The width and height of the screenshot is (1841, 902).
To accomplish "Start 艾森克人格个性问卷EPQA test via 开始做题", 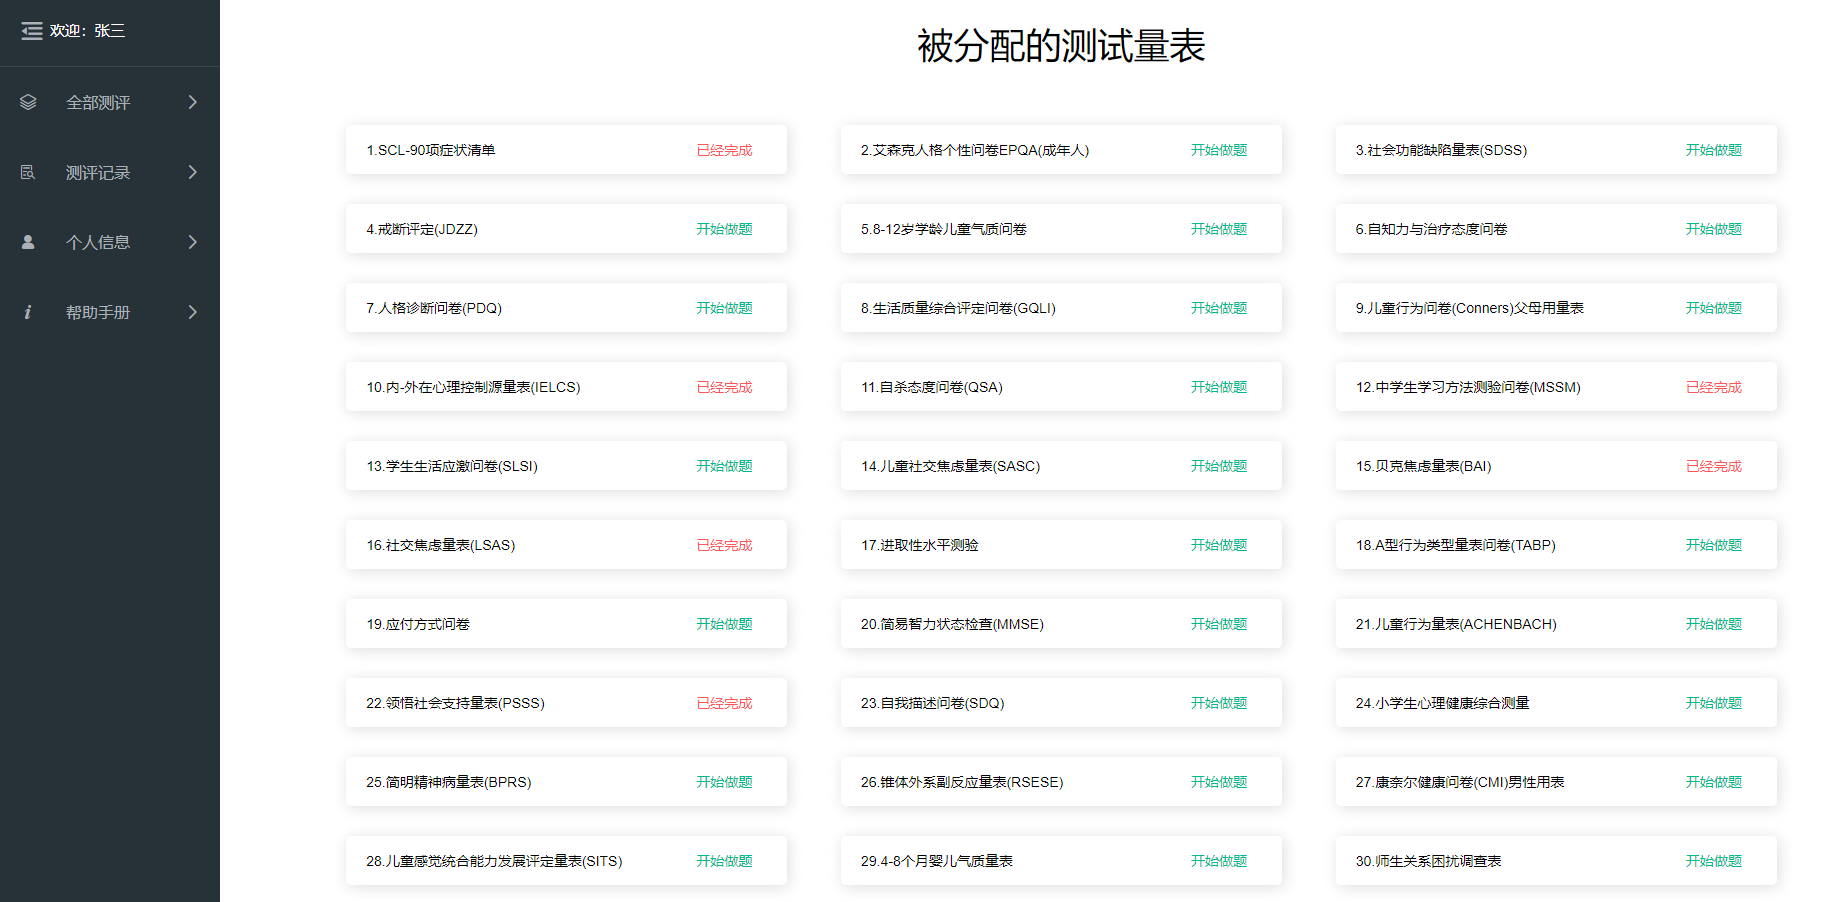I will pos(1219,150).
